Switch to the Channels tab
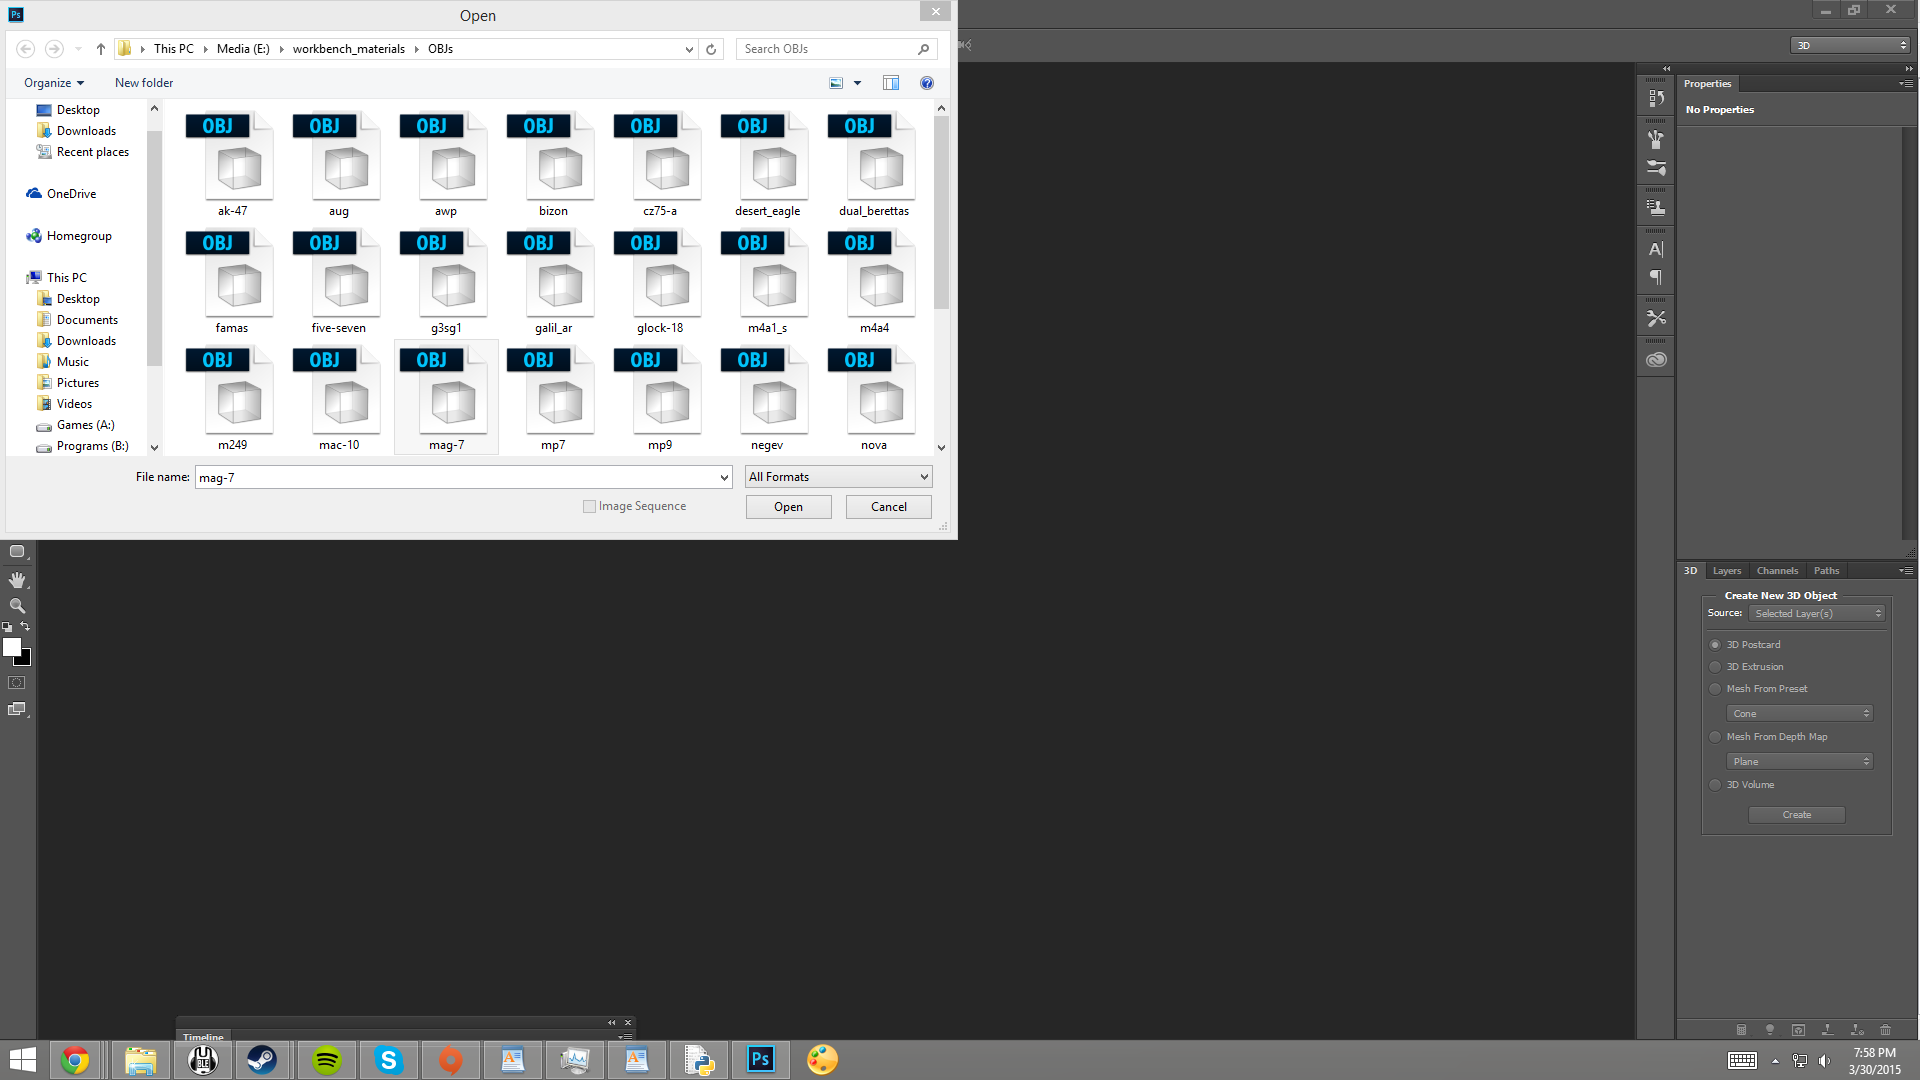The image size is (1920, 1080). click(x=1777, y=571)
